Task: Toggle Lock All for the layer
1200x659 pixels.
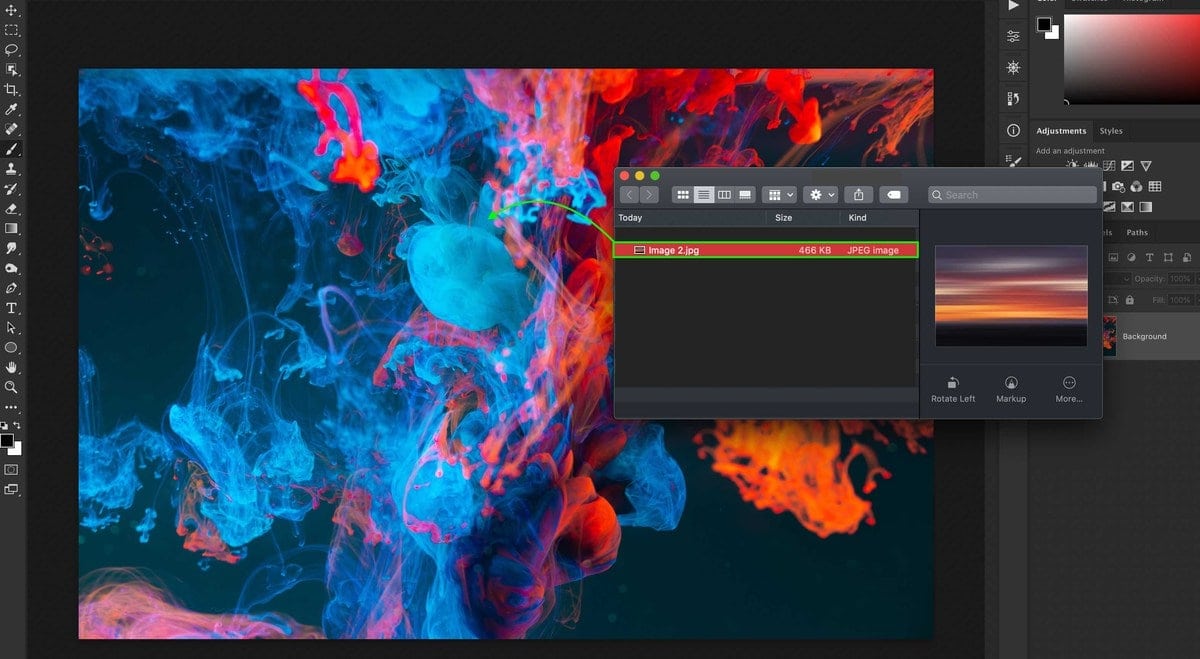Action: (x=1130, y=300)
